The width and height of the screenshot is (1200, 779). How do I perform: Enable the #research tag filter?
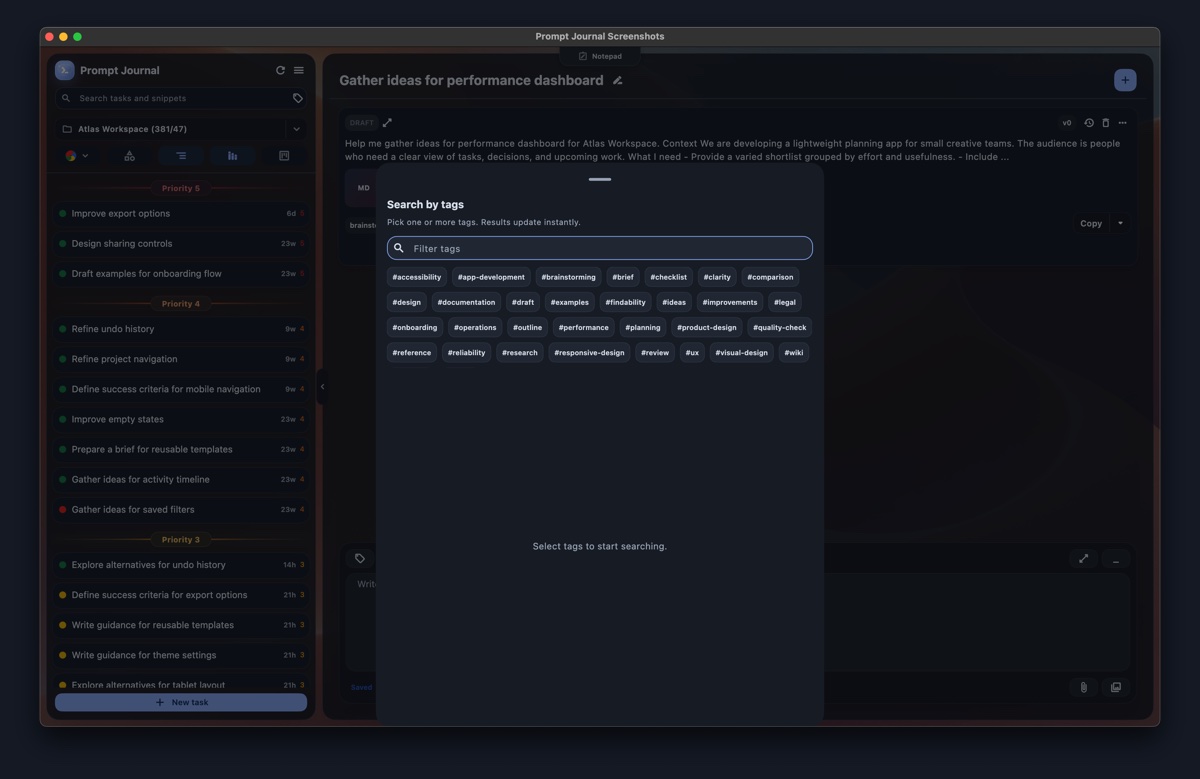point(520,352)
